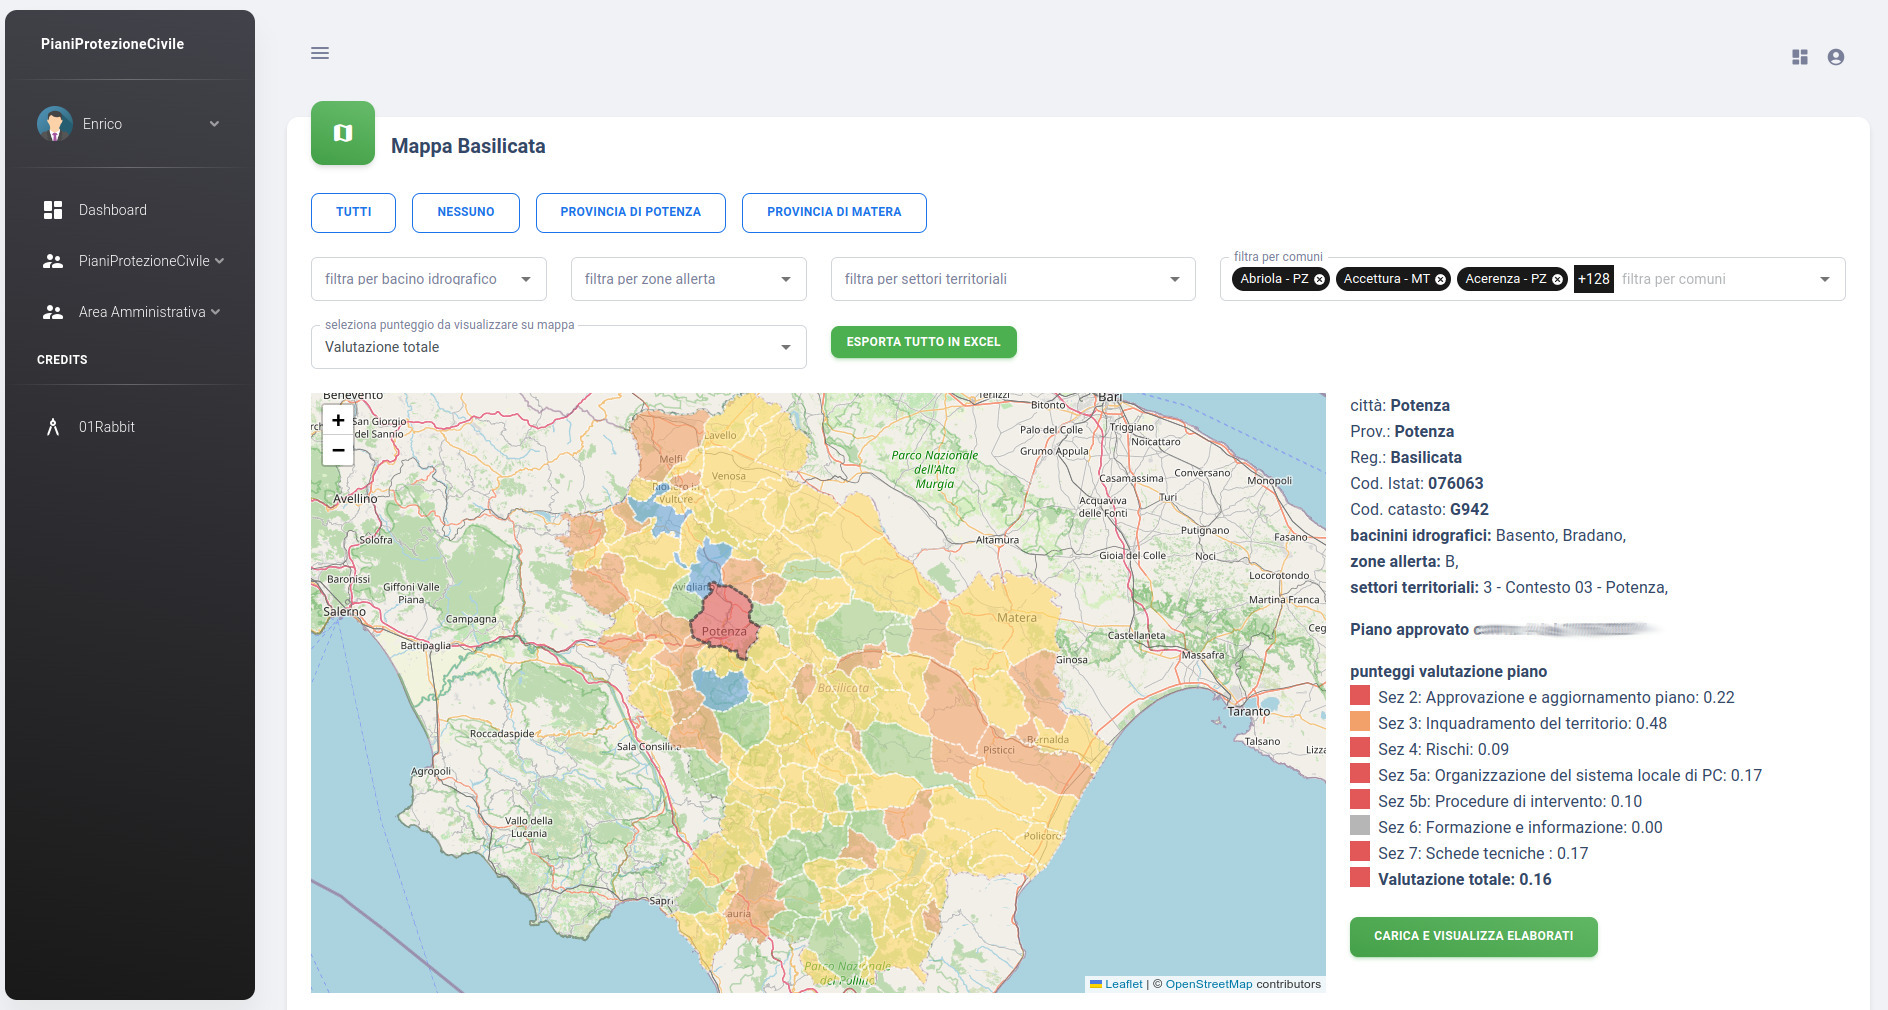Click the PianiProtezioneCivile app title
Screen dimensions: 1888x1010
pyautogui.click(x=112, y=44)
